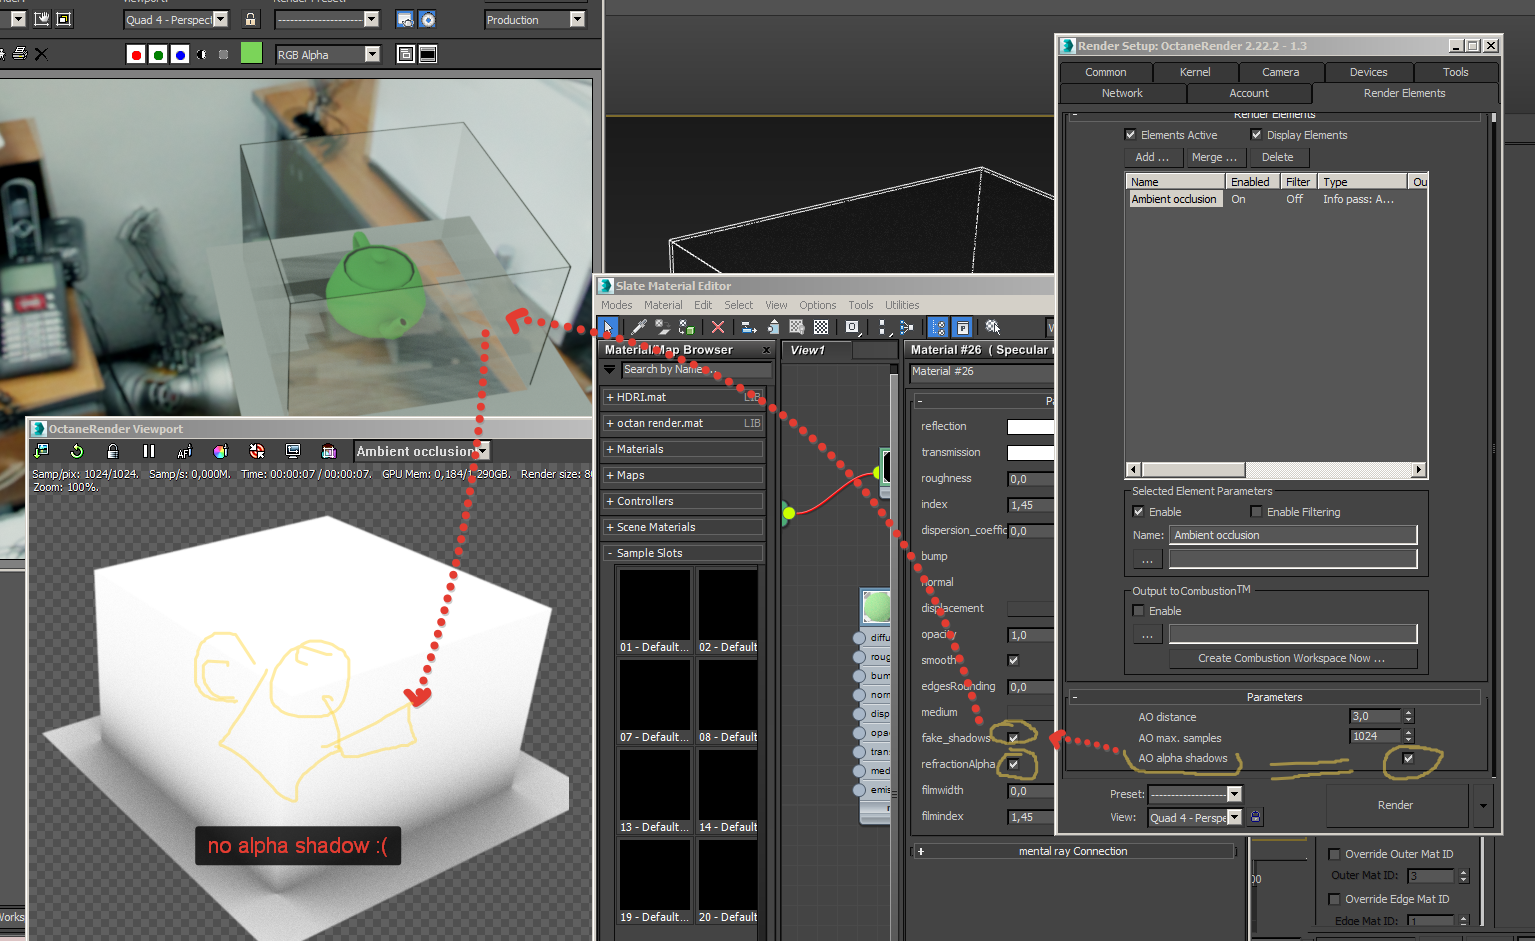Toggle the Parameter Editor icon in Slate toolbar
The width and height of the screenshot is (1535, 941).
962,327
